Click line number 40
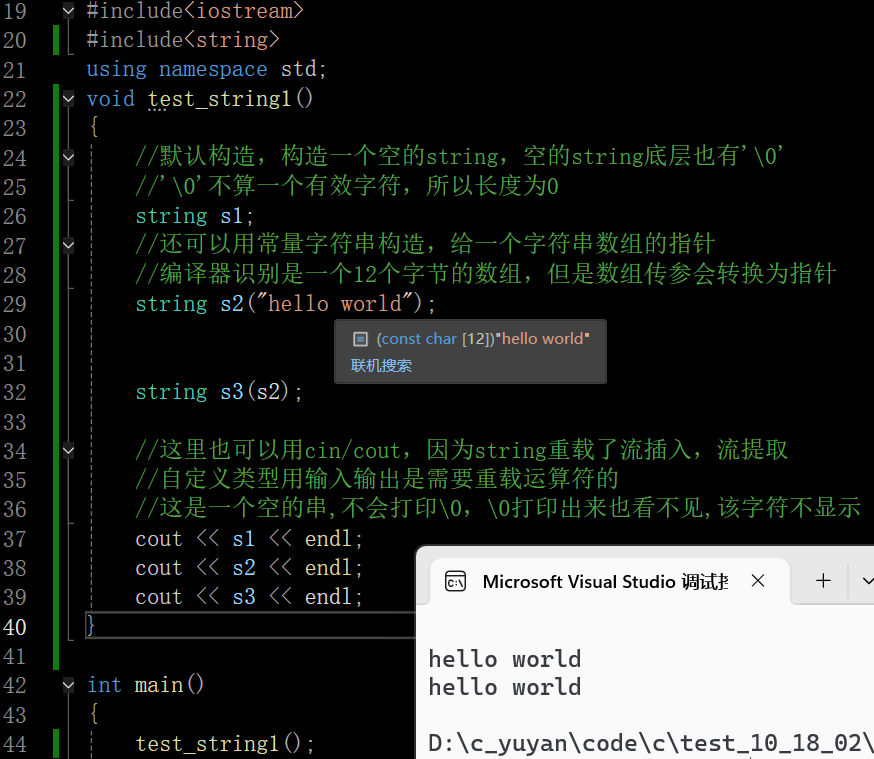 pyautogui.click(x=15, y=627)
